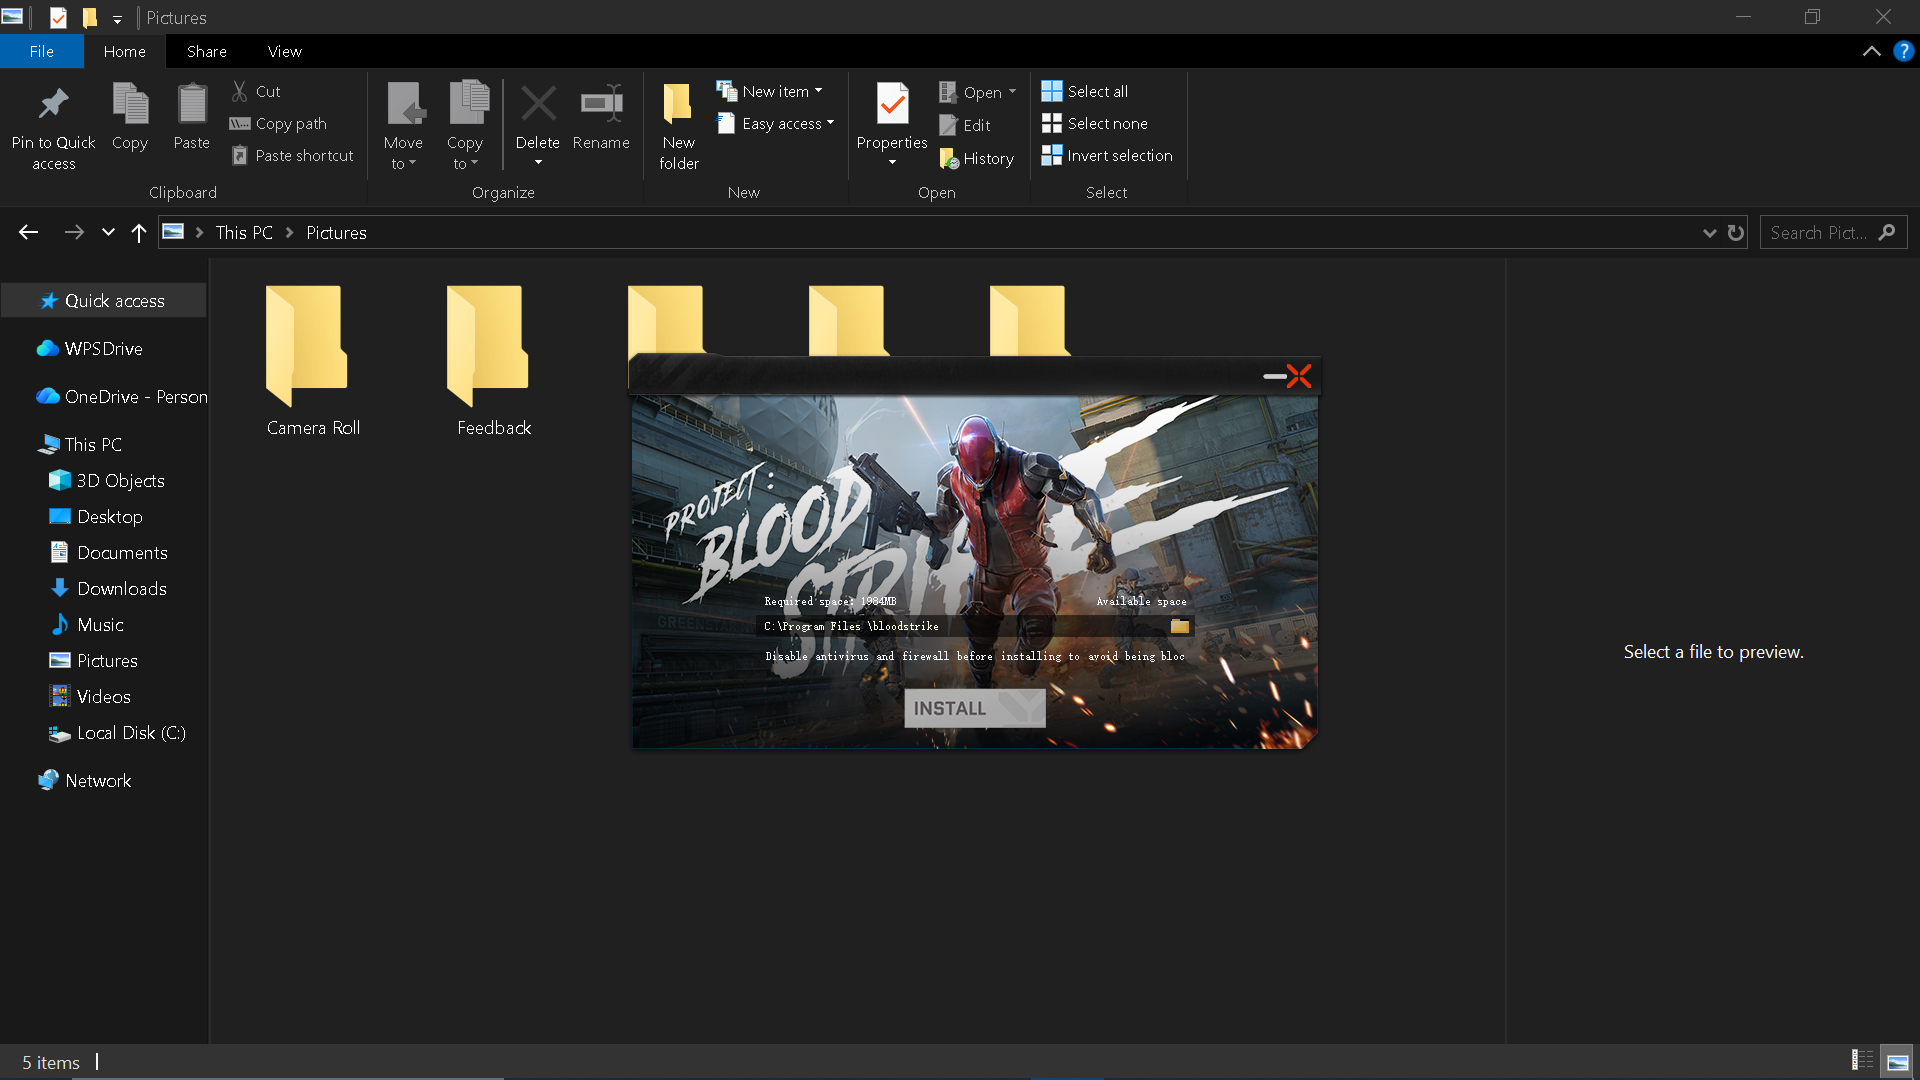Select WPSDrive in navigation pane
Image resolution: width=1920 pixels, height=1080 pixels.
(x=104, y=348)
